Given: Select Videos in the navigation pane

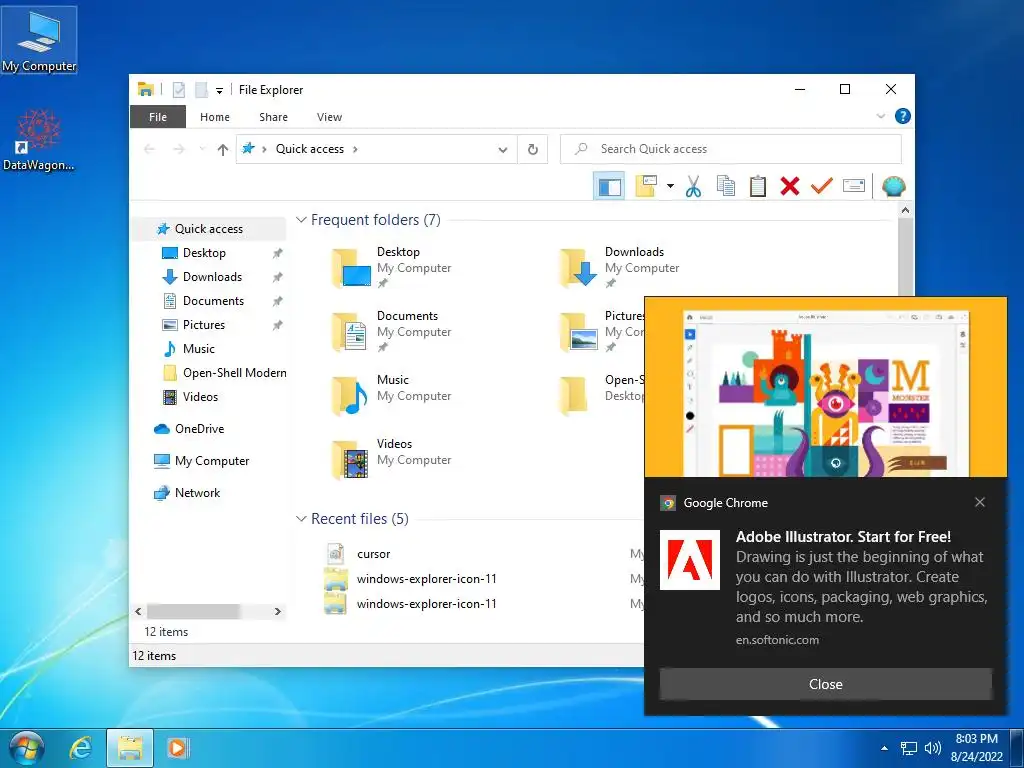Looking at the screenshot, I should click(x=200, y=397).
